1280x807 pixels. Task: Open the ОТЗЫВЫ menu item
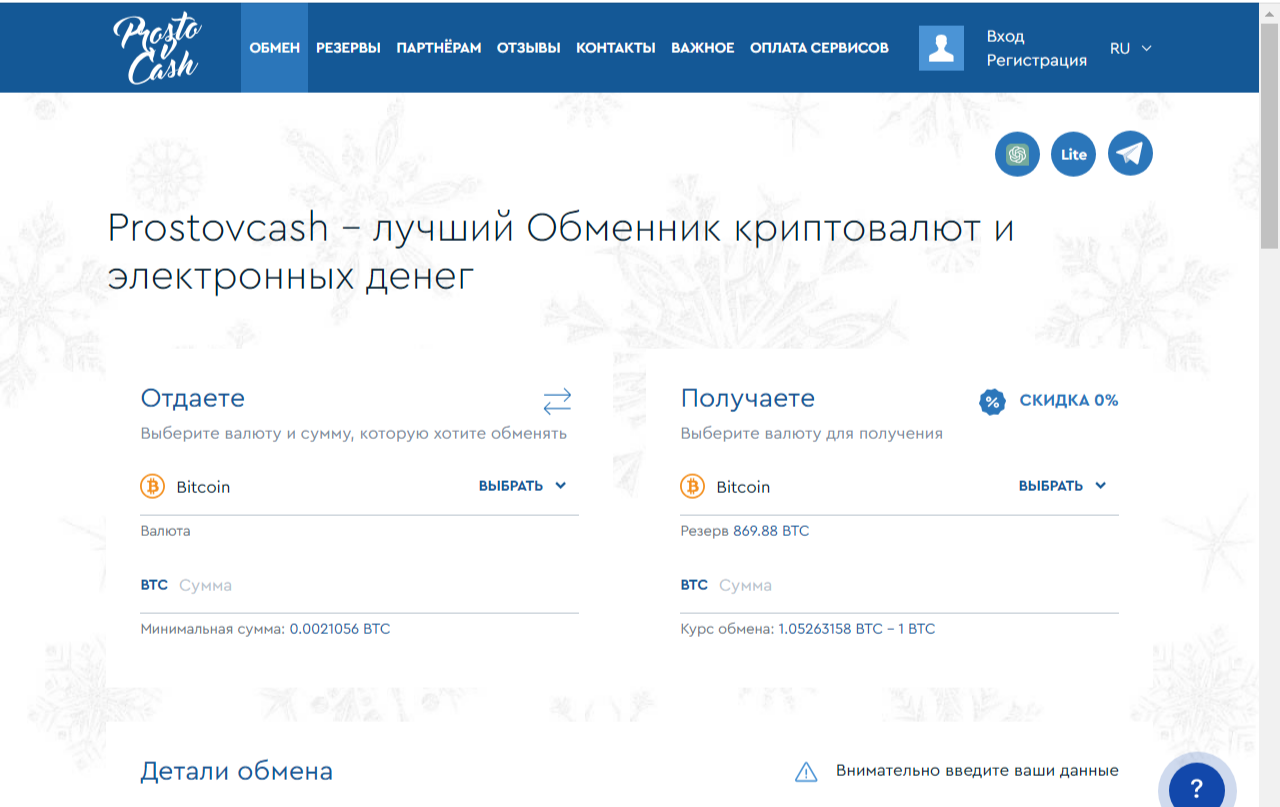click(529, 48)
